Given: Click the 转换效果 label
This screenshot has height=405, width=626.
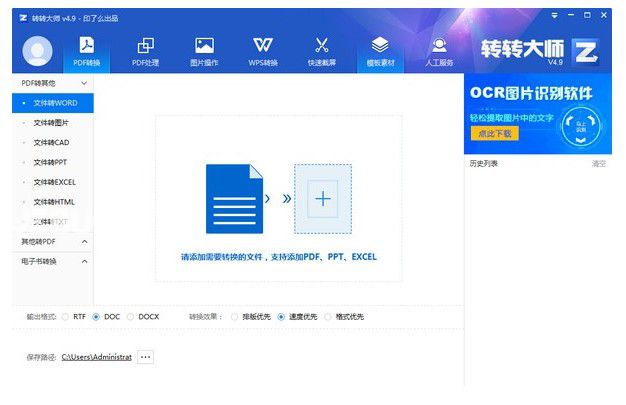Looking at the screenshot, I should pyautogui.click(x=206, y=317).
